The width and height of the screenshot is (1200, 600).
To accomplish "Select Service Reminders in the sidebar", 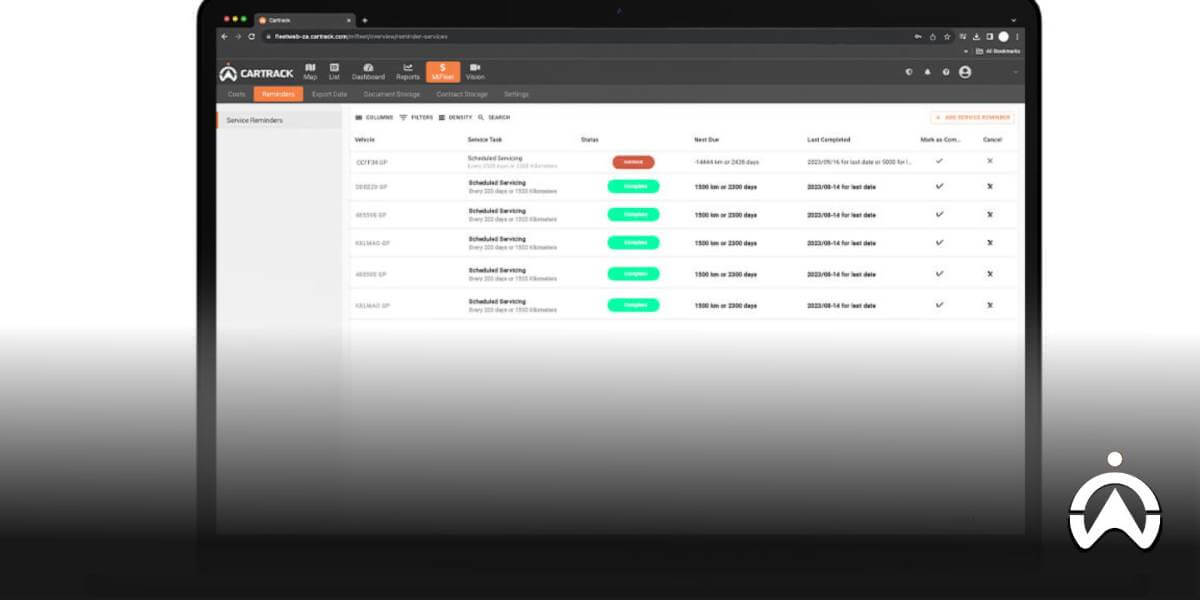I will point(279,120).
